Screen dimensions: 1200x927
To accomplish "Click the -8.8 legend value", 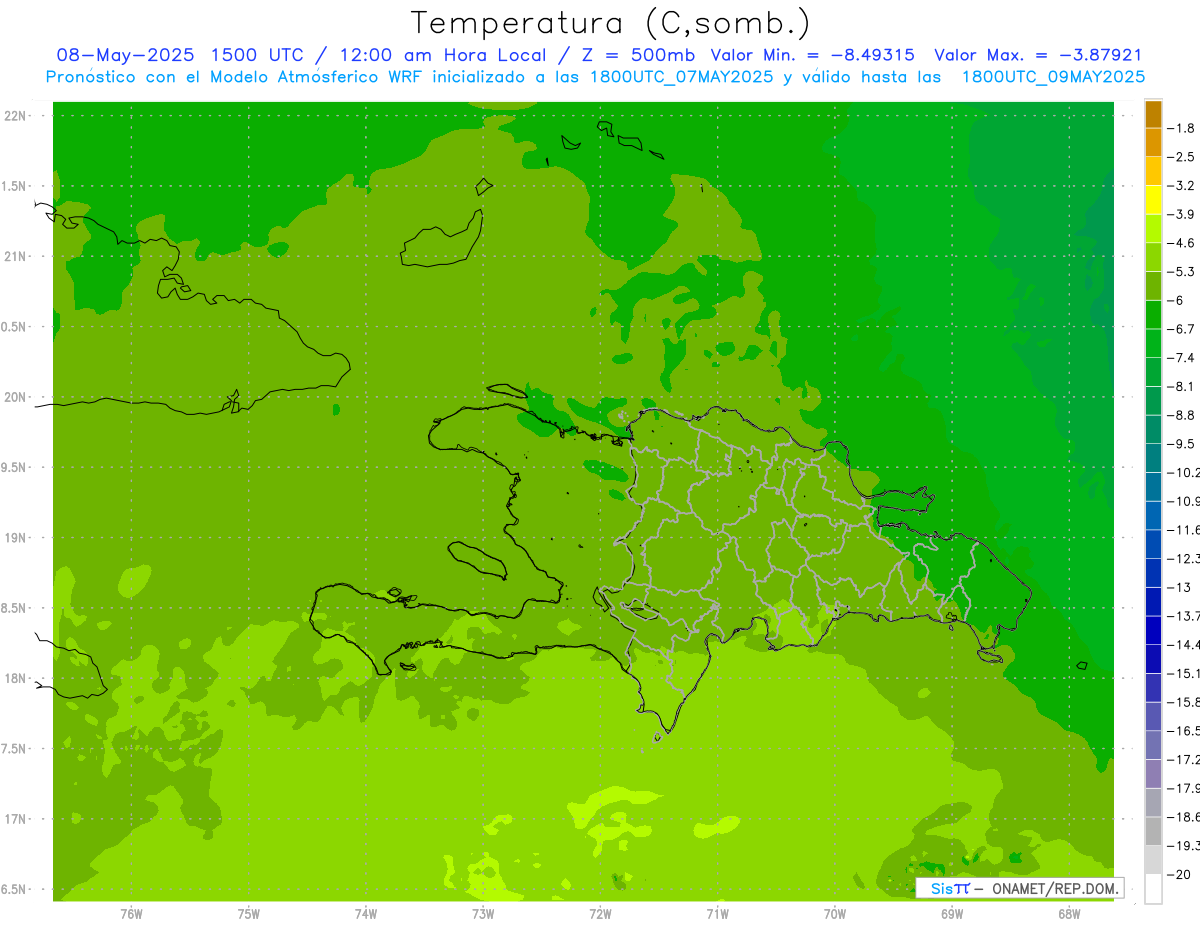I will pyautogui.click(x=1181, y=415).
